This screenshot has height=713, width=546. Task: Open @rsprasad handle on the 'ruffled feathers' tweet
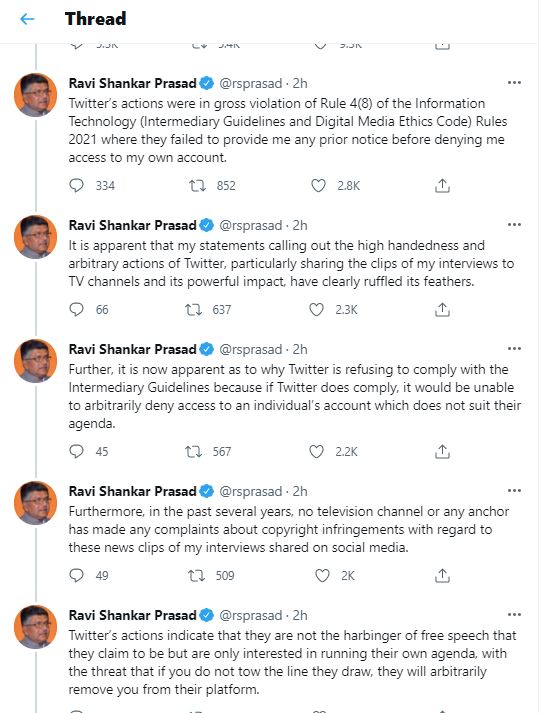250,226
